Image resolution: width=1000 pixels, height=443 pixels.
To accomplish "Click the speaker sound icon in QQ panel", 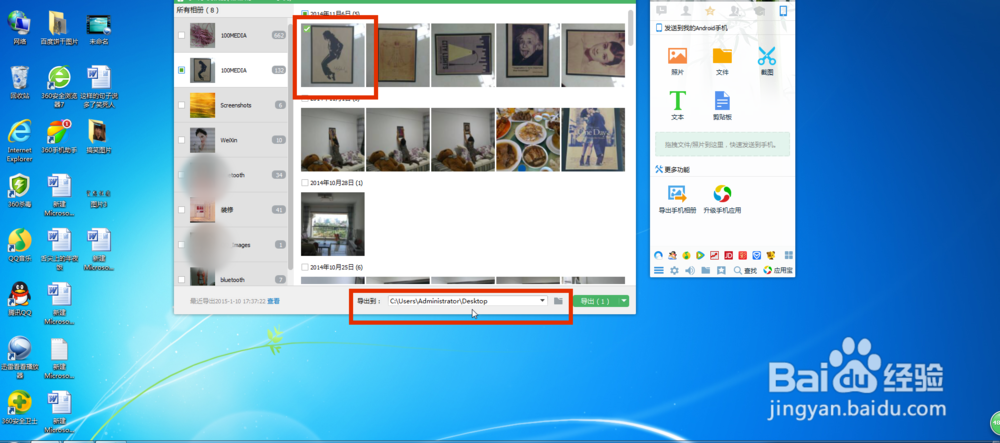I will (689, 270).
